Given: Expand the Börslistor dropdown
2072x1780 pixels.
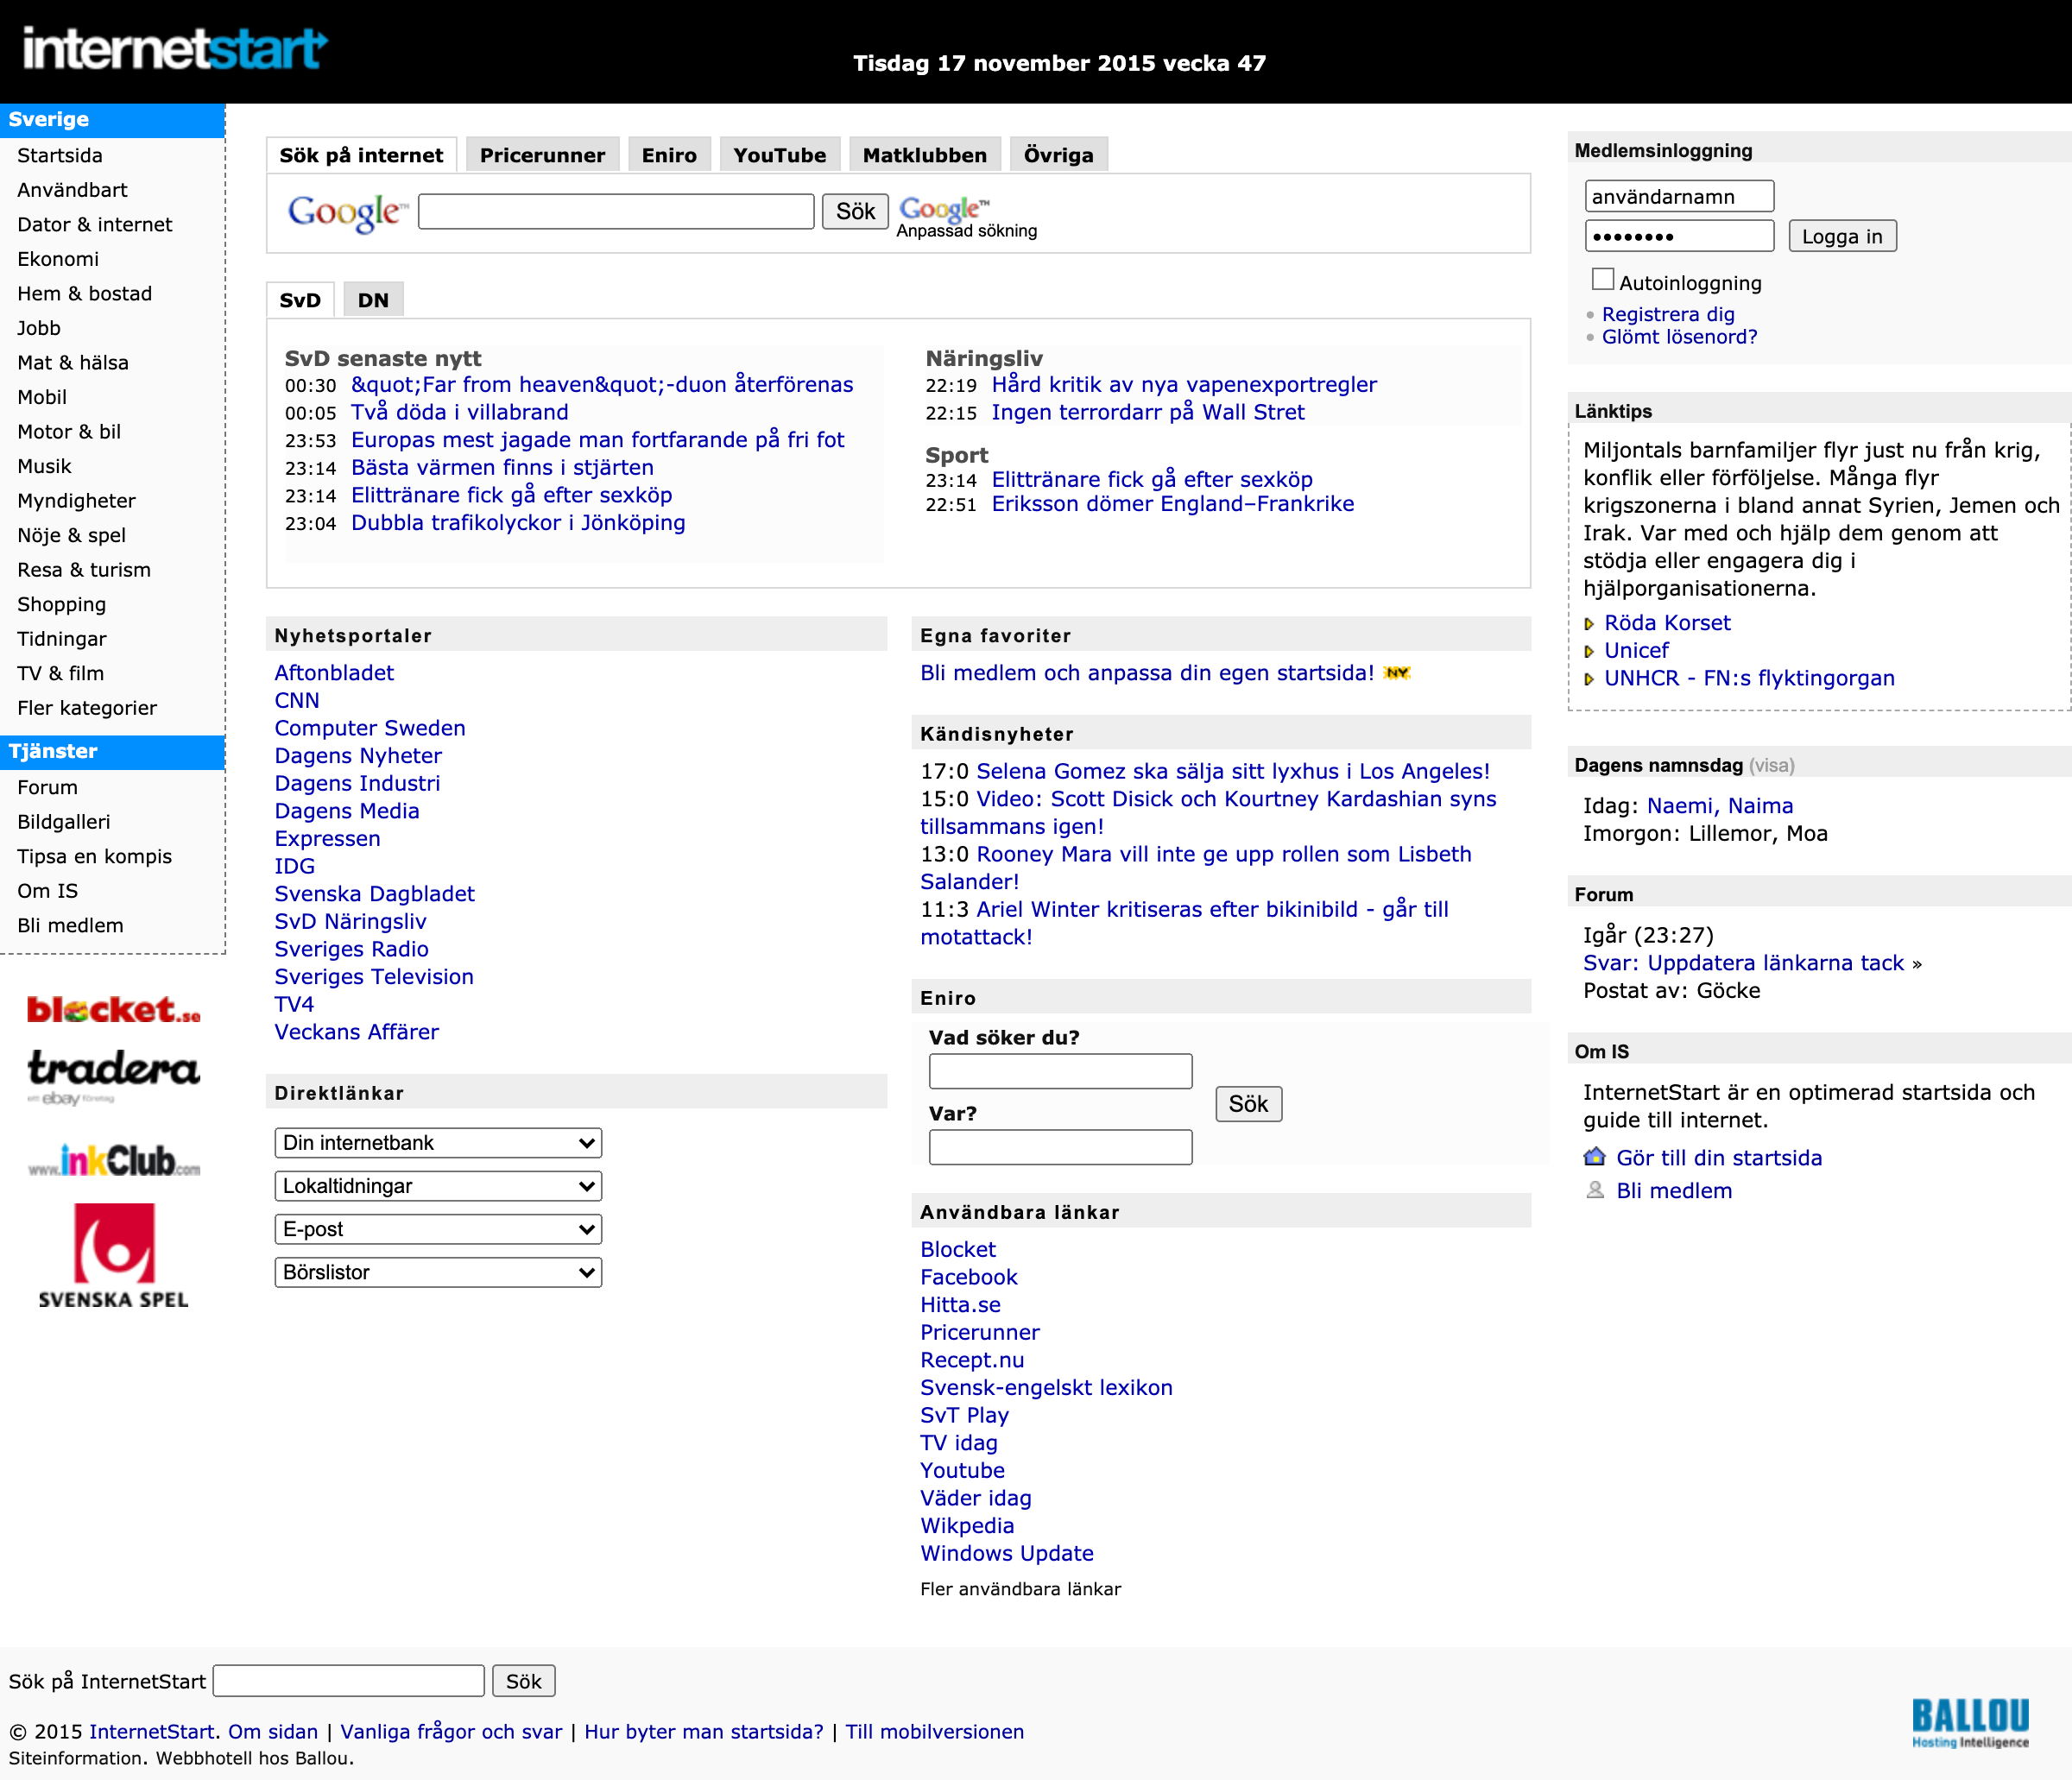Looking at the screenshot, I should 438,1272.
